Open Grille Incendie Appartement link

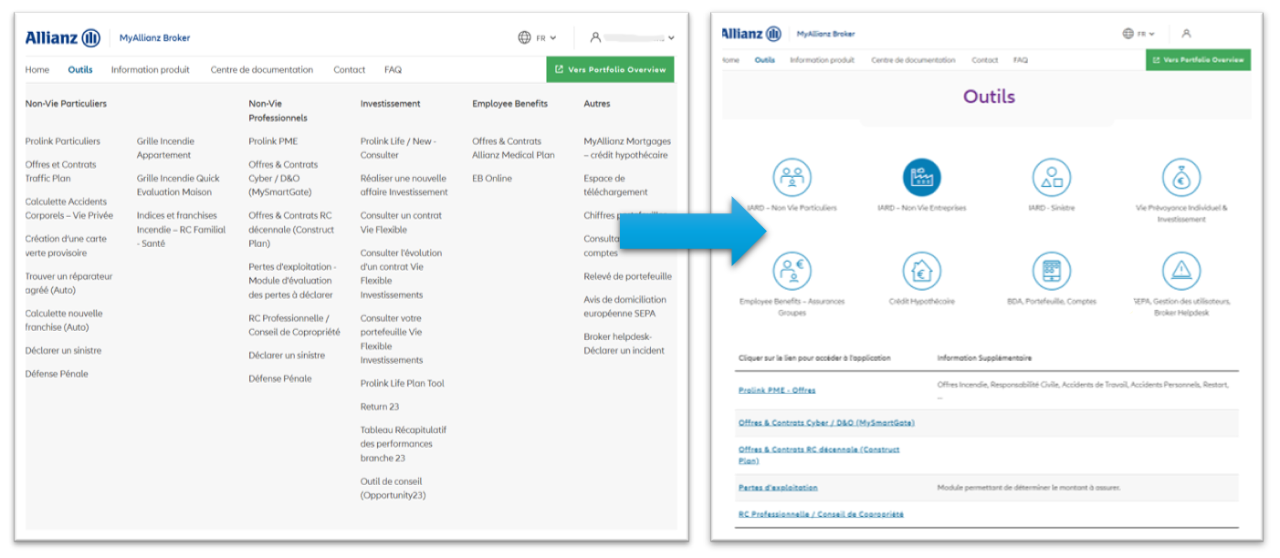166,148
